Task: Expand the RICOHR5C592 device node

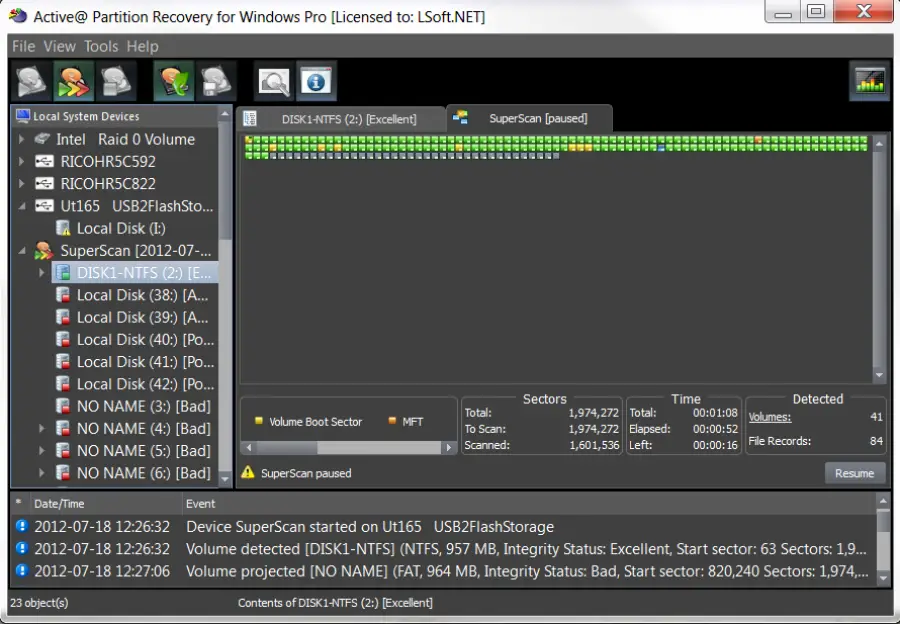Action: 22,162
